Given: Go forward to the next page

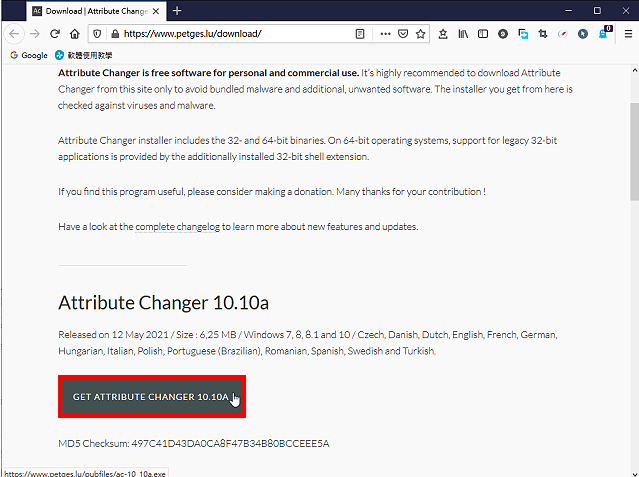Looking at the screenshot, I should [x=35, y=34].
